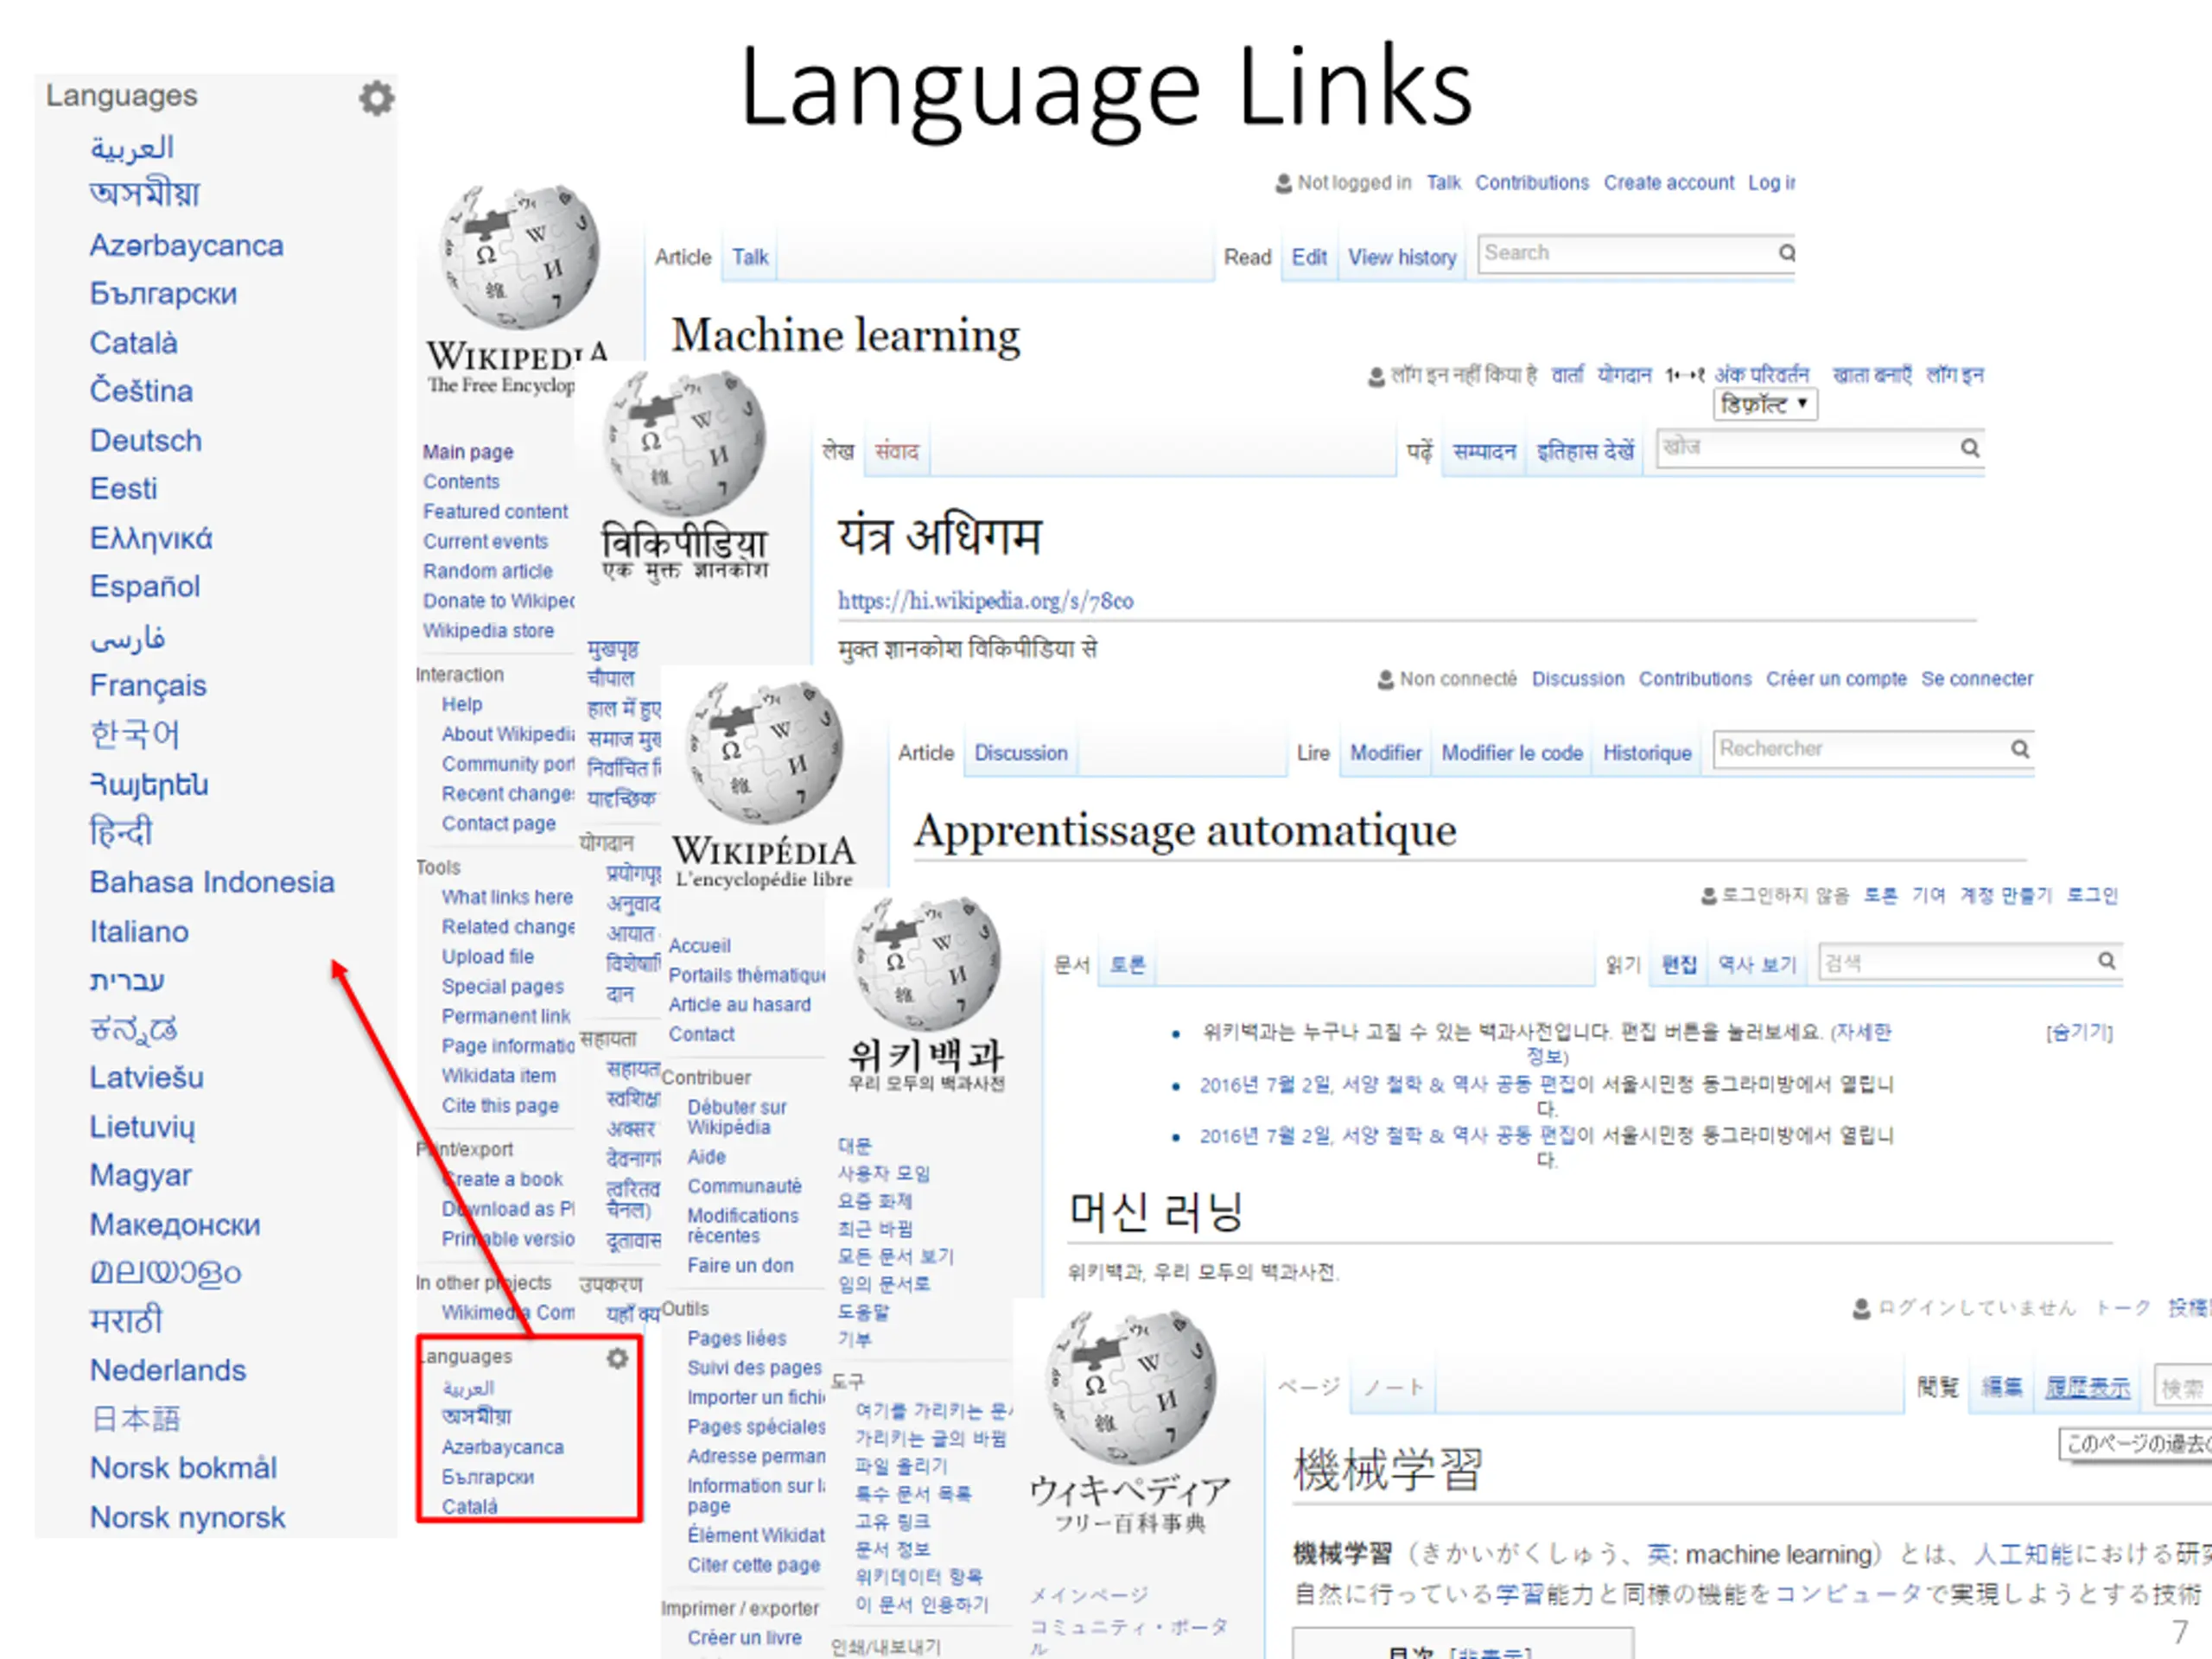Open Català link in large Languages panel

[x=133, y=342]
